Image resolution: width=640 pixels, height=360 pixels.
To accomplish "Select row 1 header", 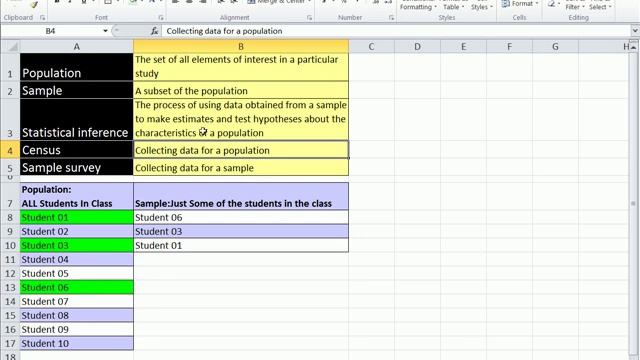I will (10, 67).
